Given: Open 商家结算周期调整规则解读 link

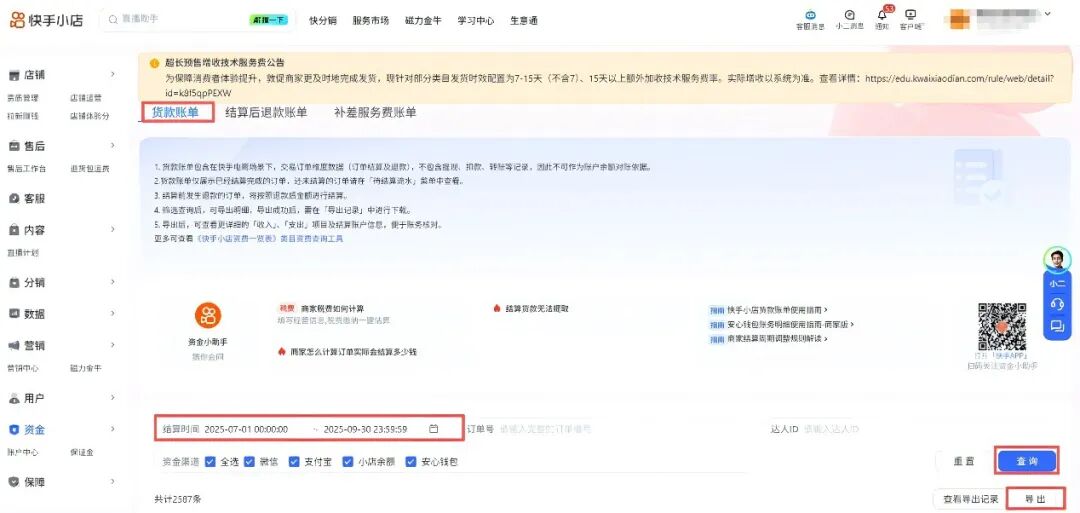Looking at the screenshot, I should (777, 339).
